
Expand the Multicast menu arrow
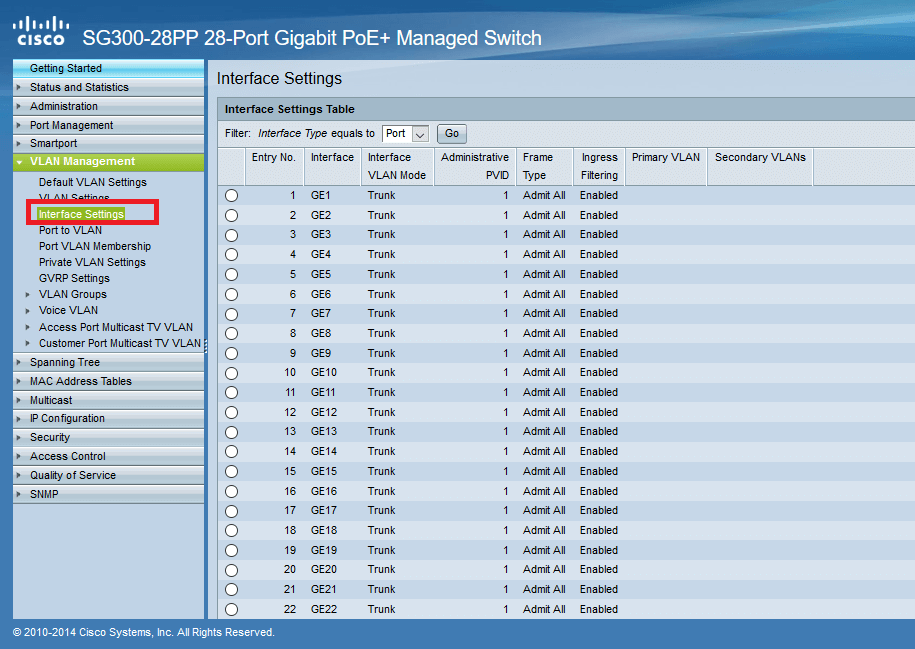[x=19, y=400]
